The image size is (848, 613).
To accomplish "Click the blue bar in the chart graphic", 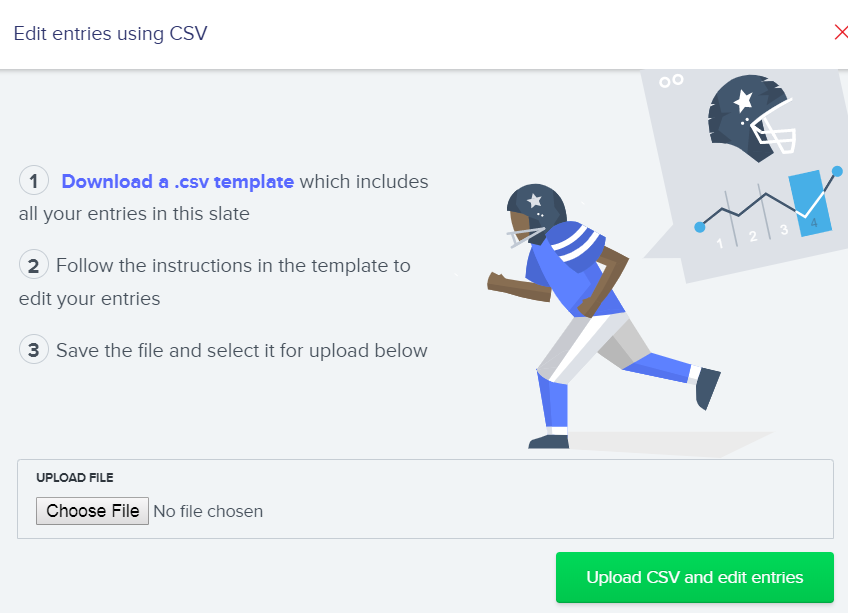I will [810, 203].
